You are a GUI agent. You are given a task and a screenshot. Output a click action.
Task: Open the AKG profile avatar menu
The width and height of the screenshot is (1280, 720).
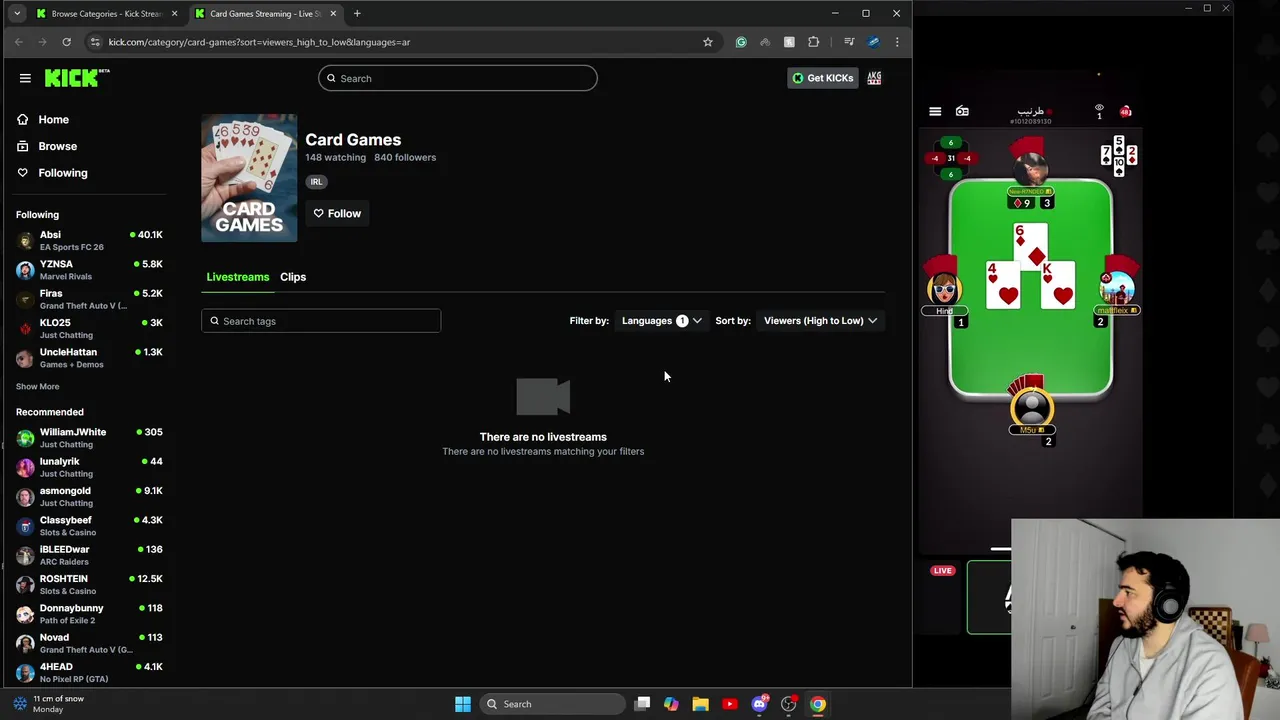tap(874, 78)
